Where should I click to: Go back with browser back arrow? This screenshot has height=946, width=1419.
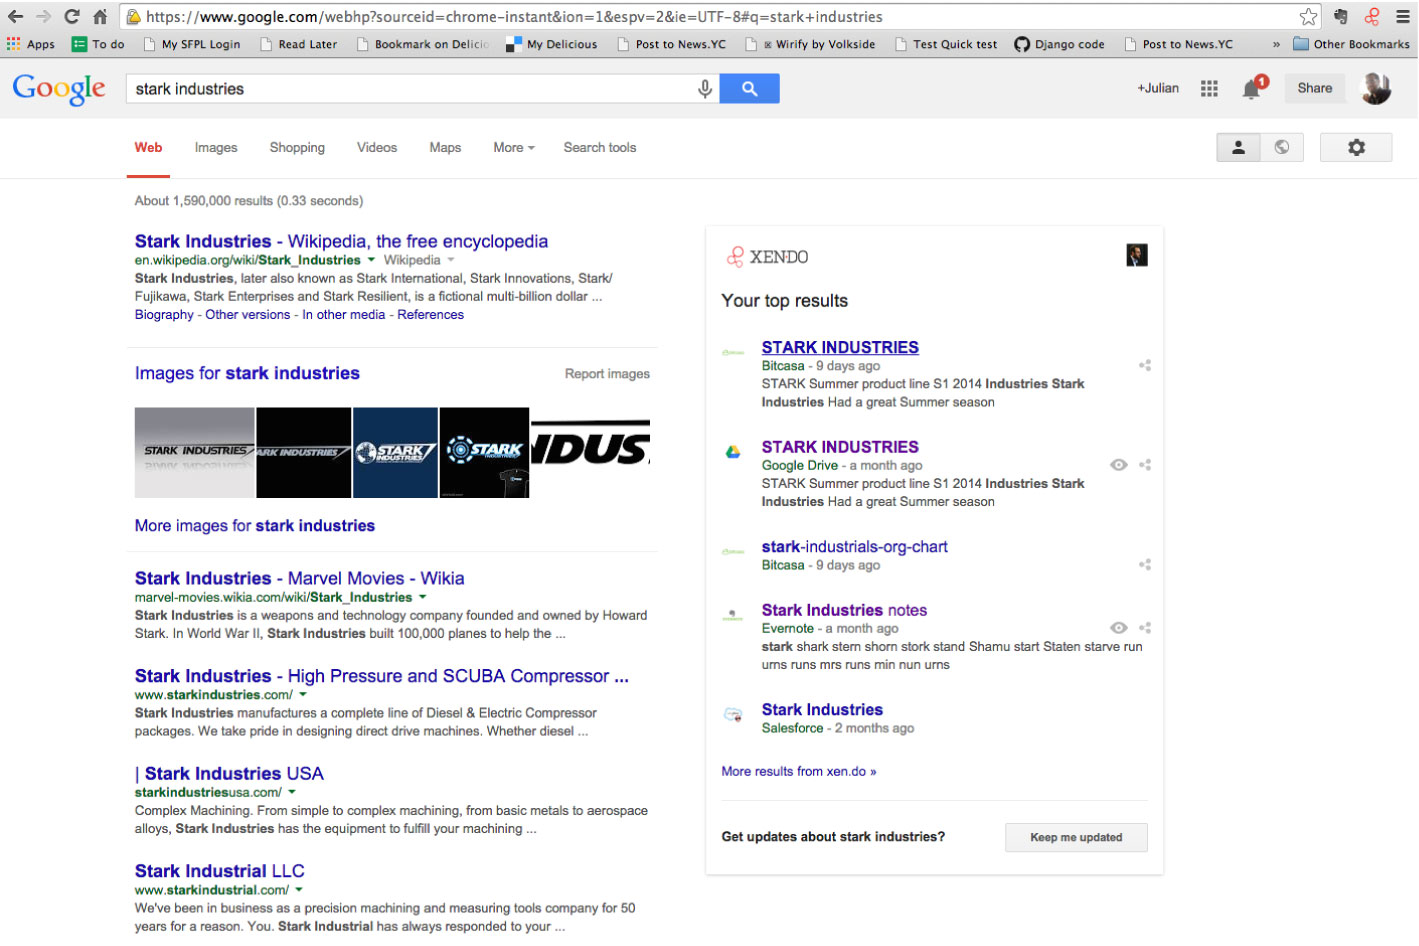coord(15,16)
